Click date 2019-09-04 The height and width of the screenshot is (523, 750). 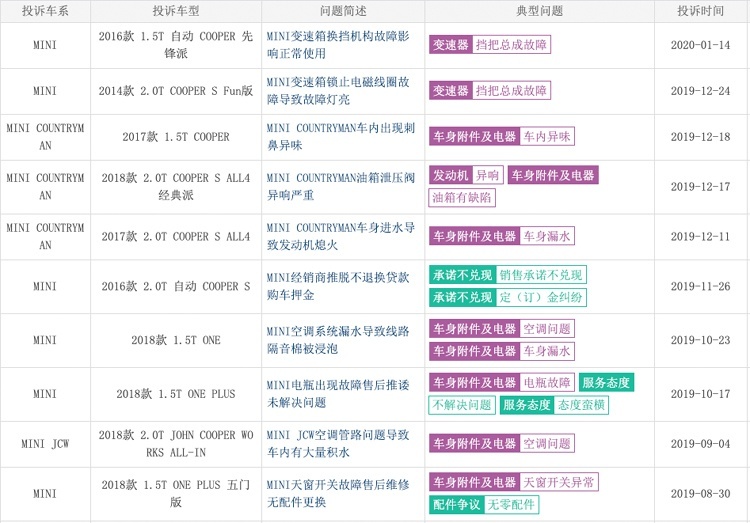point(700,444)
